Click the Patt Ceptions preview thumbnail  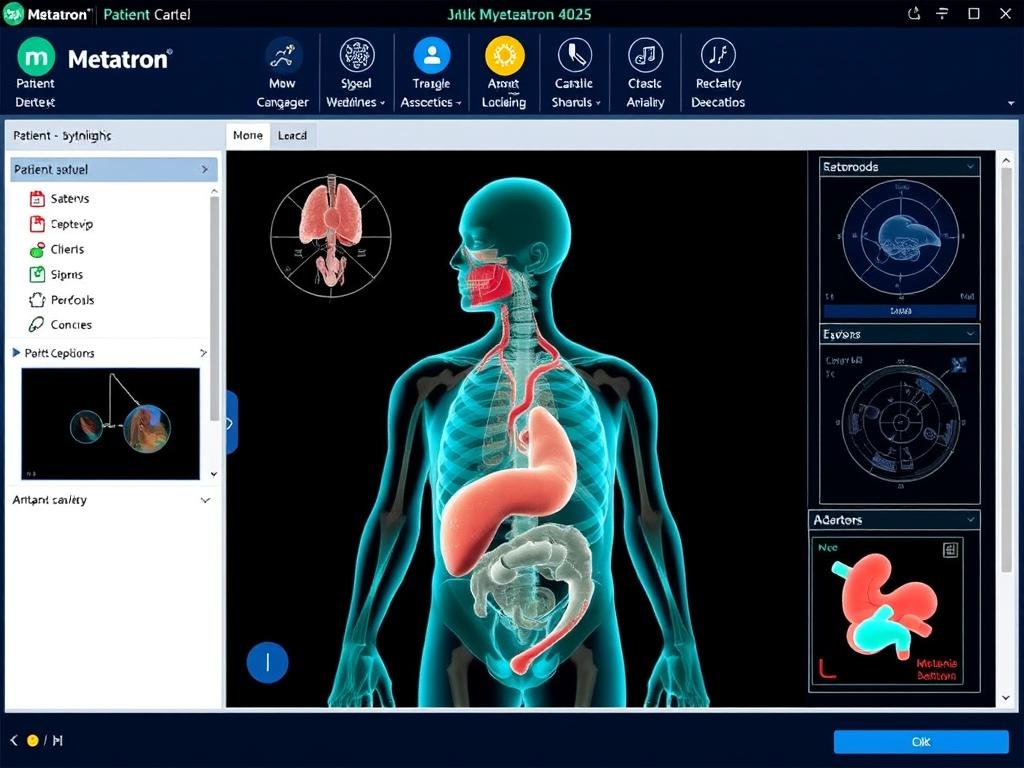click(x=110, y=423)
